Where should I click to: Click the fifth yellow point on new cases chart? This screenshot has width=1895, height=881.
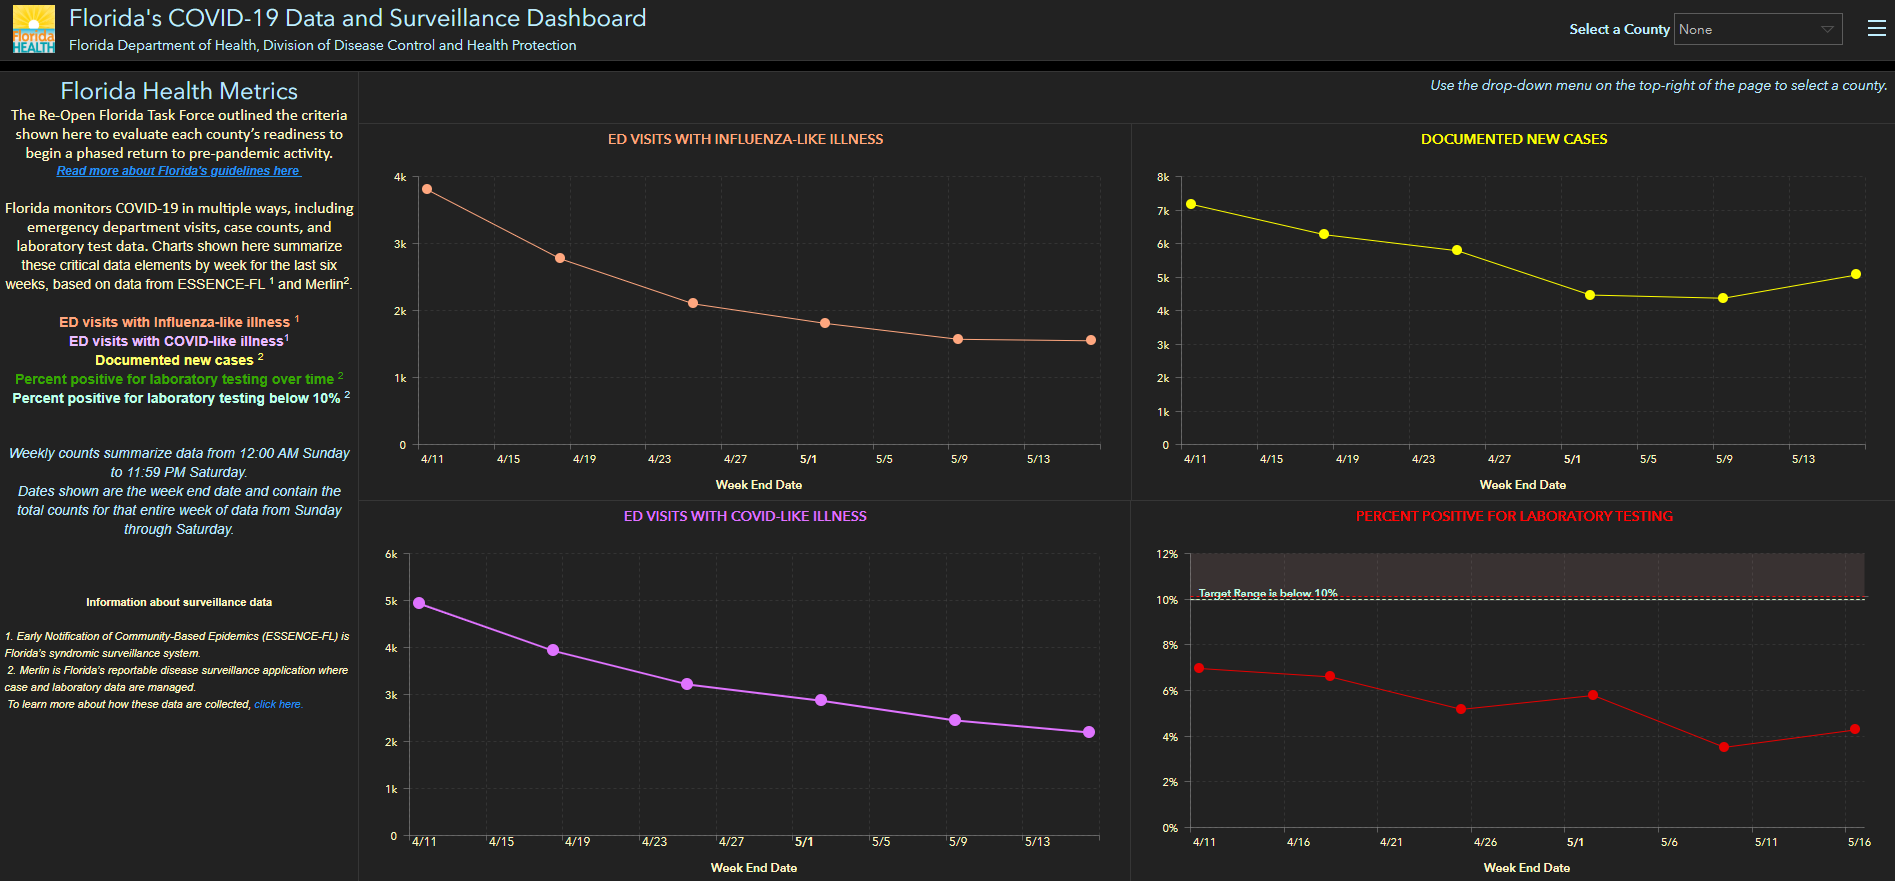pyautogui.click(x=1723, y=298)
